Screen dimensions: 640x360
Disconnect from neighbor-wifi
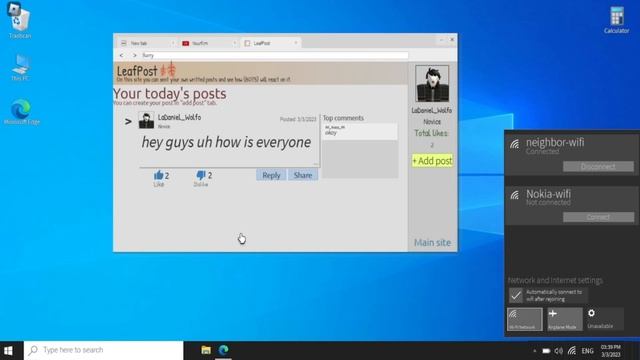598,167
